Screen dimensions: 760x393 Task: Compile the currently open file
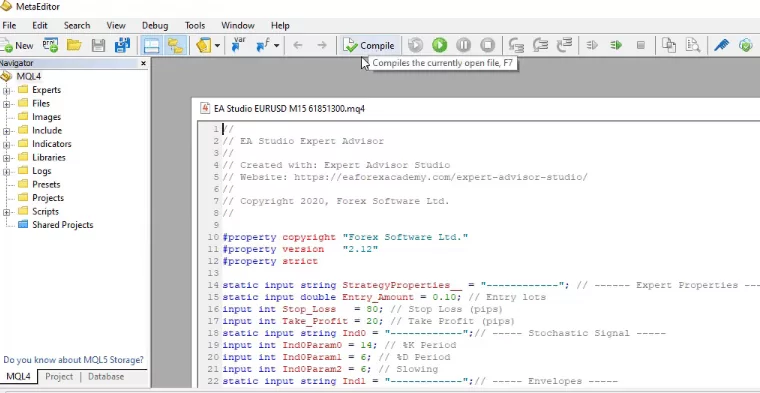tap(370, 46)
